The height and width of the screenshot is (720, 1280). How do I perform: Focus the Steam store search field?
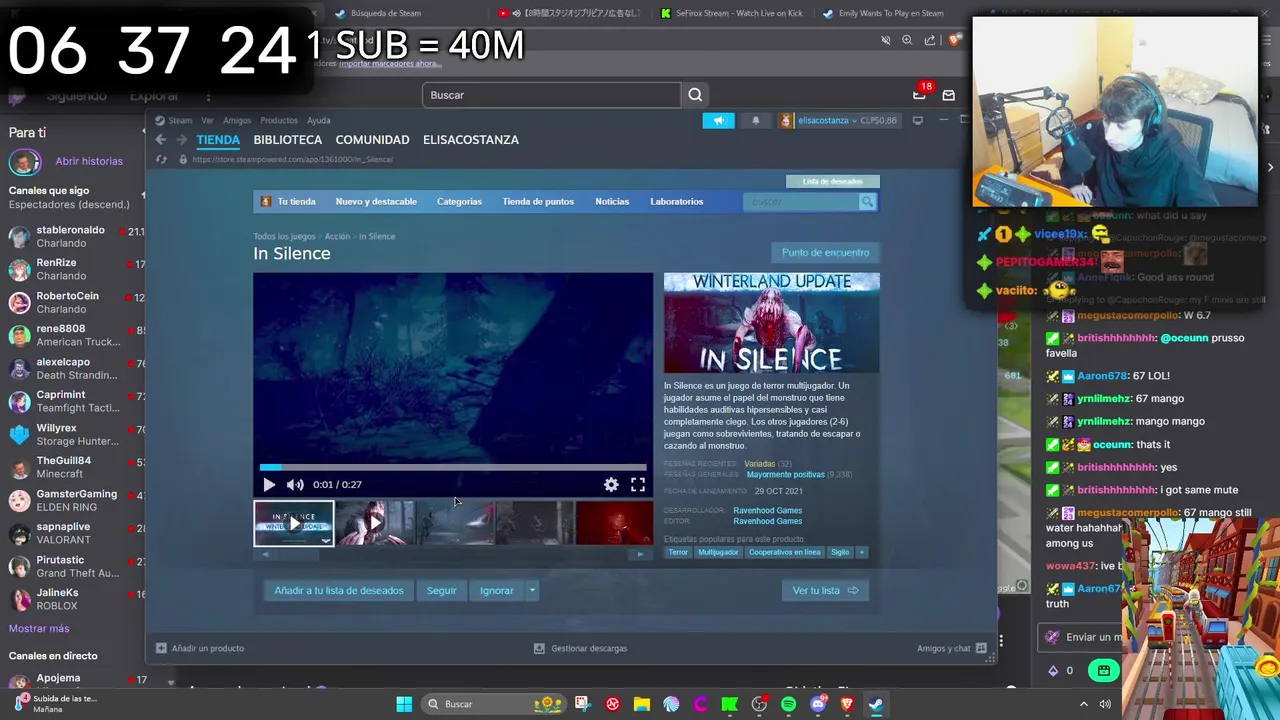click(x=801, y=202)
